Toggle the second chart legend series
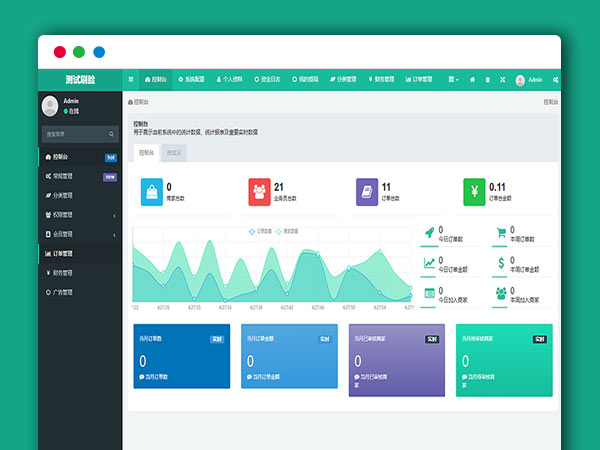This screenshot has height=450, width=600. click(290, 230)
